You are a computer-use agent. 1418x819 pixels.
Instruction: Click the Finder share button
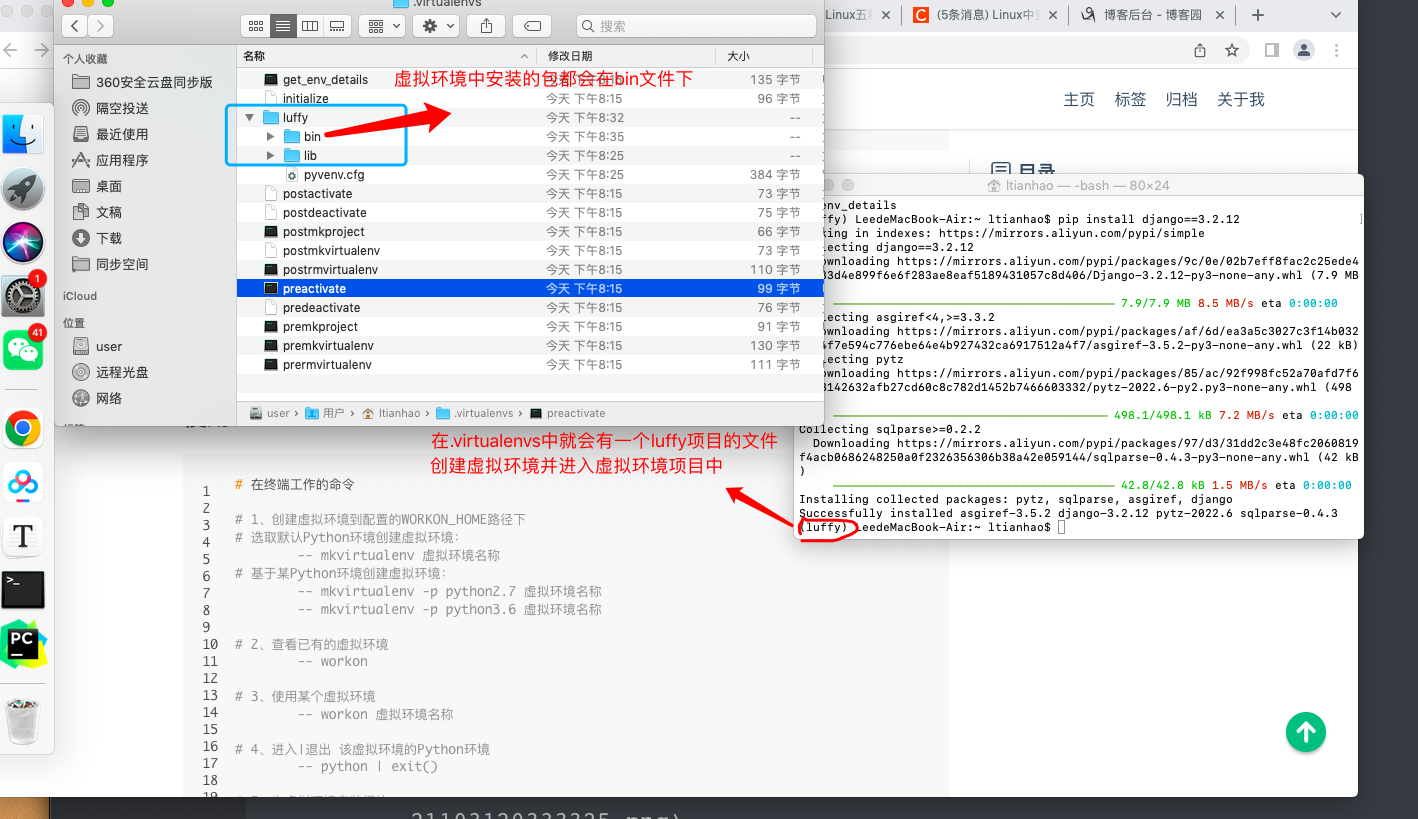tap(487, 26)
